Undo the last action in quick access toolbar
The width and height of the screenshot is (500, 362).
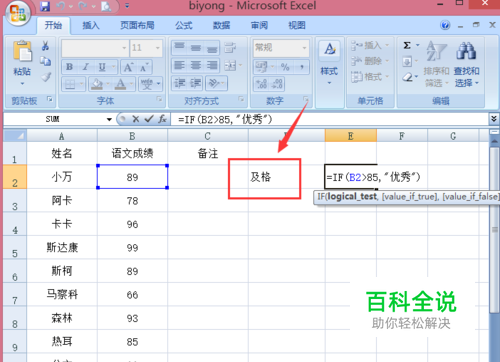61,6
